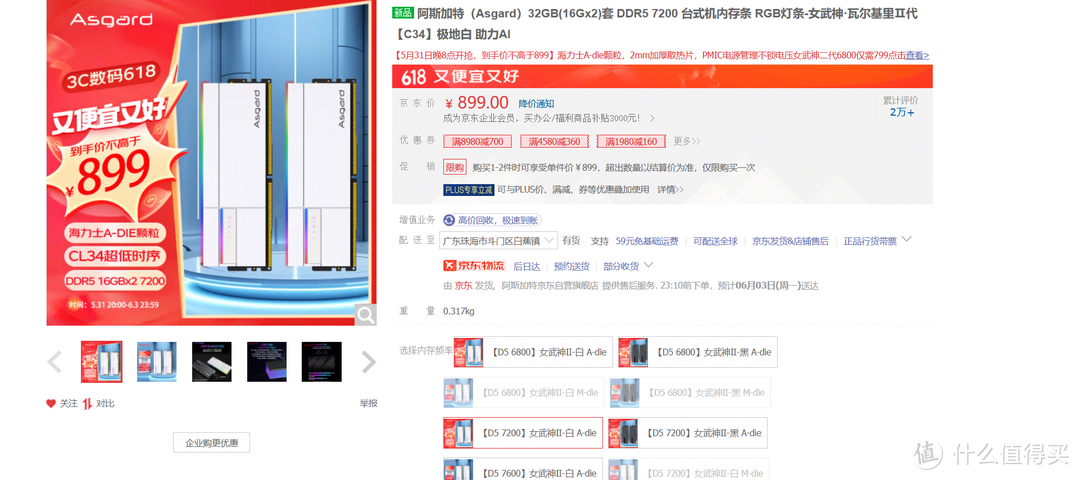The width and height of the screenshot is (1080, 480).
Task: Select fifth dark thumbnail
Action: click(322, 362)
